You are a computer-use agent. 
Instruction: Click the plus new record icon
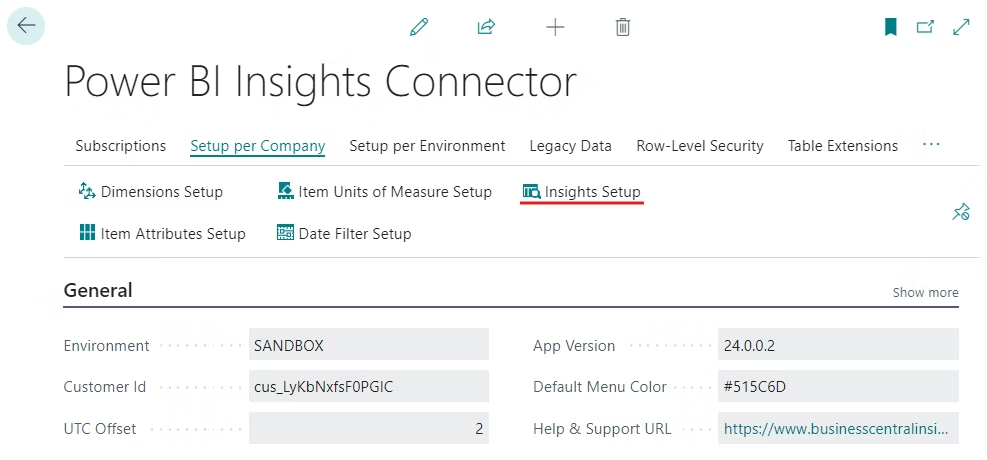[x=555, y=27]
